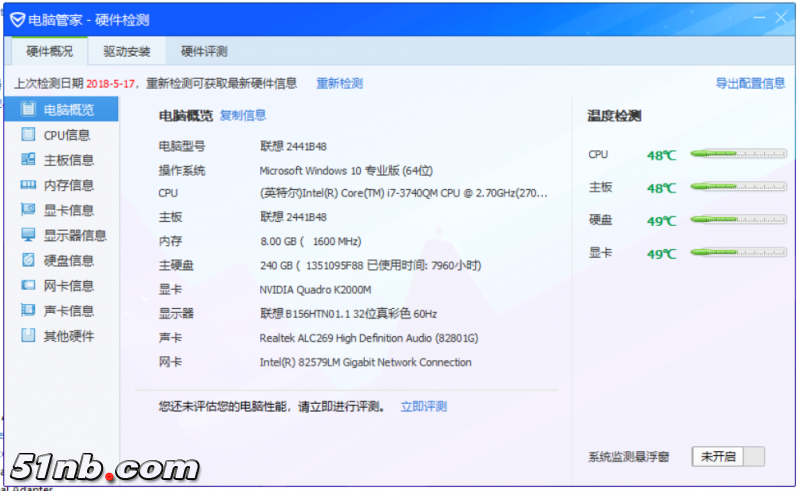Viewport: 800px width, 491px height.
Task: Click the 硬盘 49℃ temperature reading
Action: point(661,221)
